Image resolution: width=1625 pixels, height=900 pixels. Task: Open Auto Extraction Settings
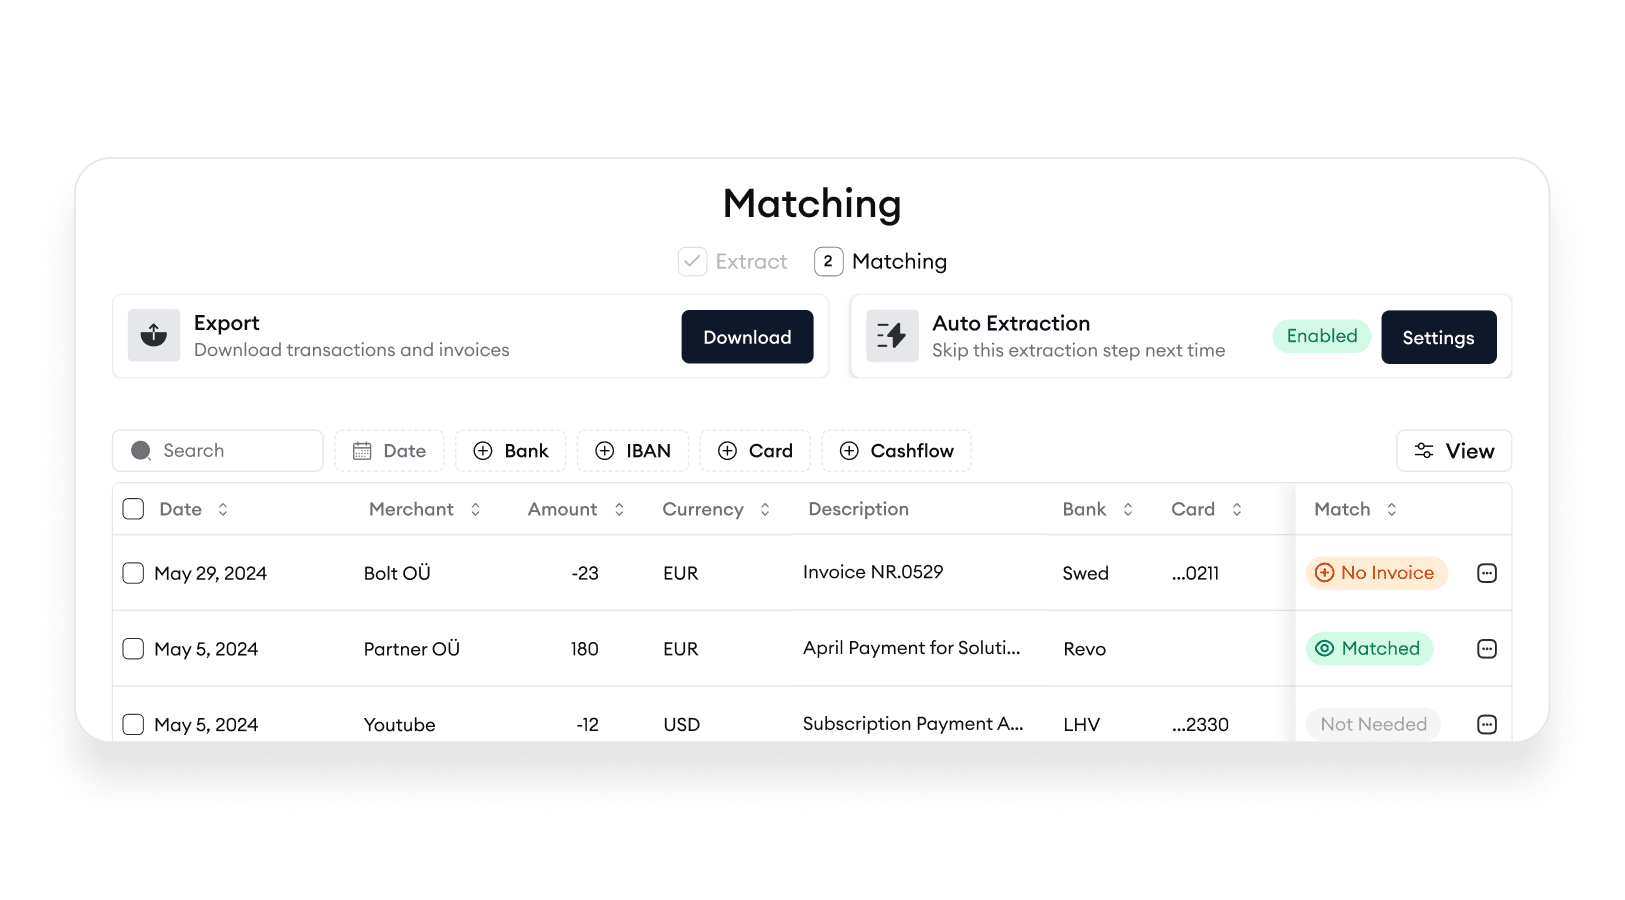(1438, 337)
